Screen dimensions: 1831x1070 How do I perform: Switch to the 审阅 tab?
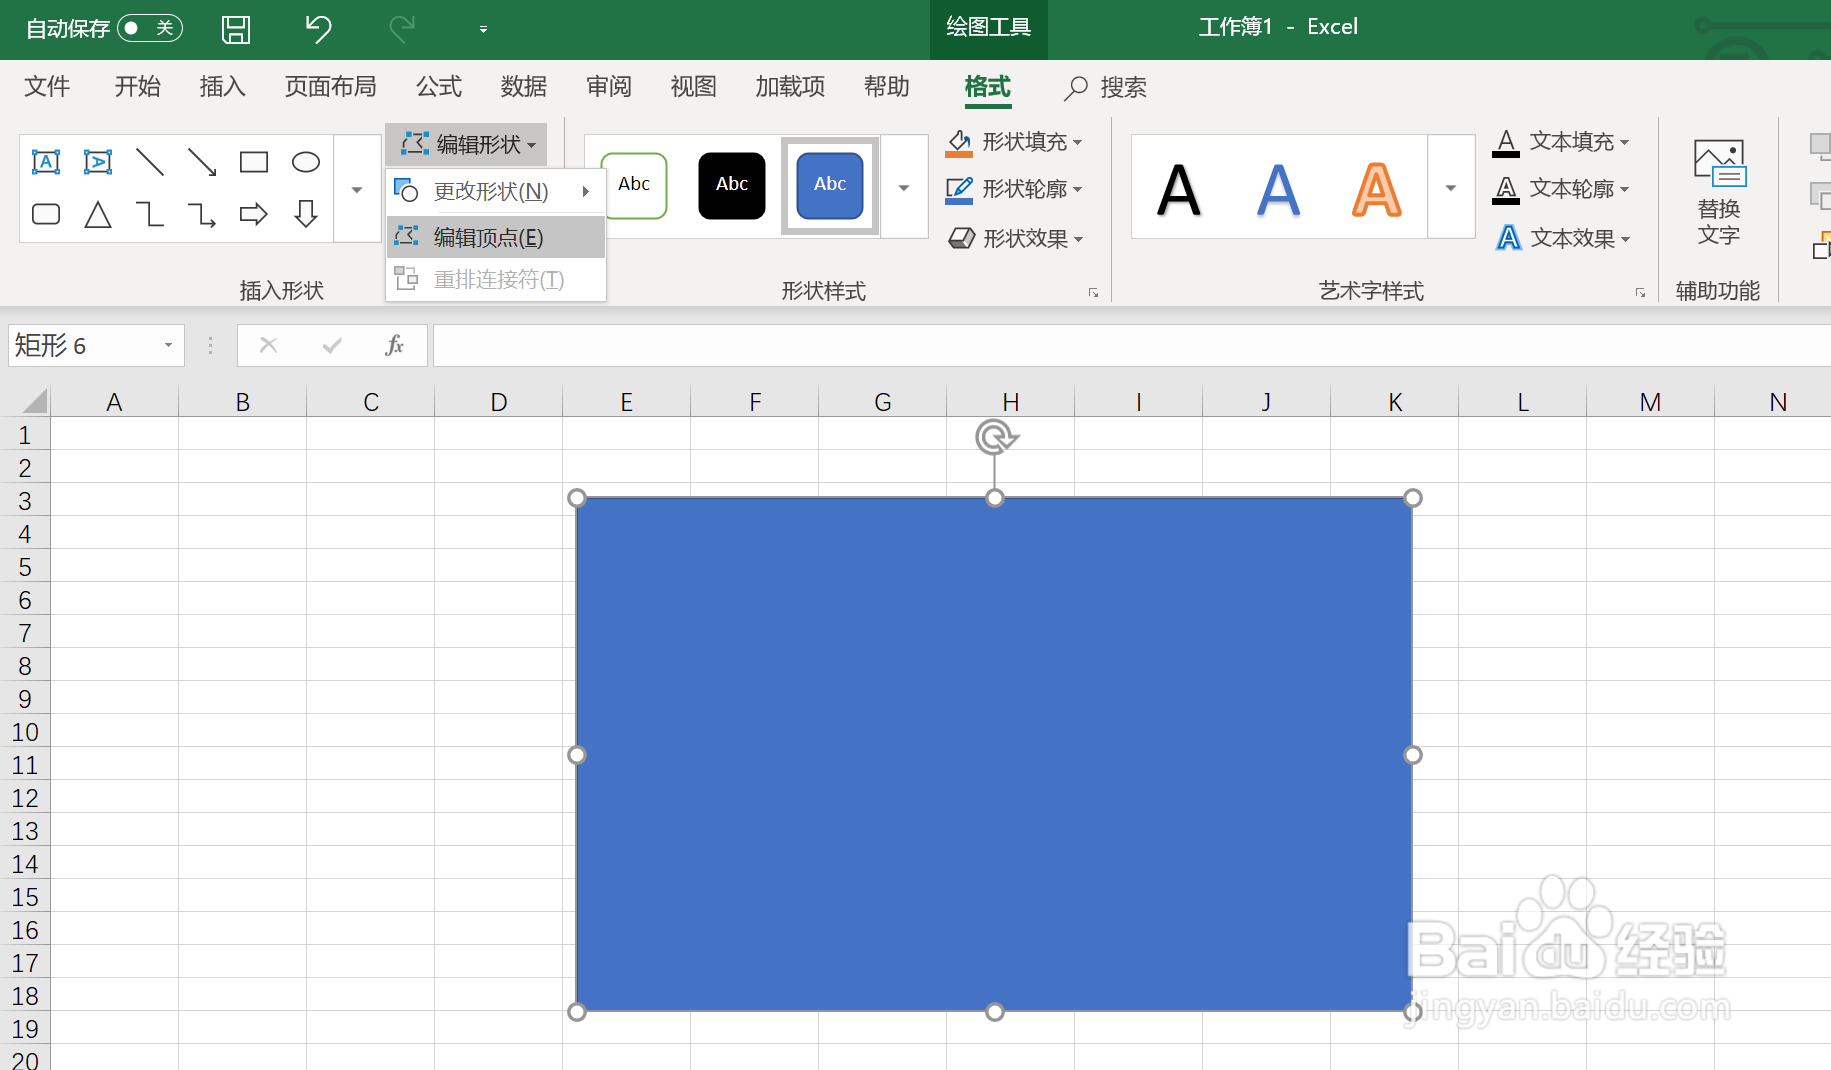pyautogui.click(x=609, y=87)
